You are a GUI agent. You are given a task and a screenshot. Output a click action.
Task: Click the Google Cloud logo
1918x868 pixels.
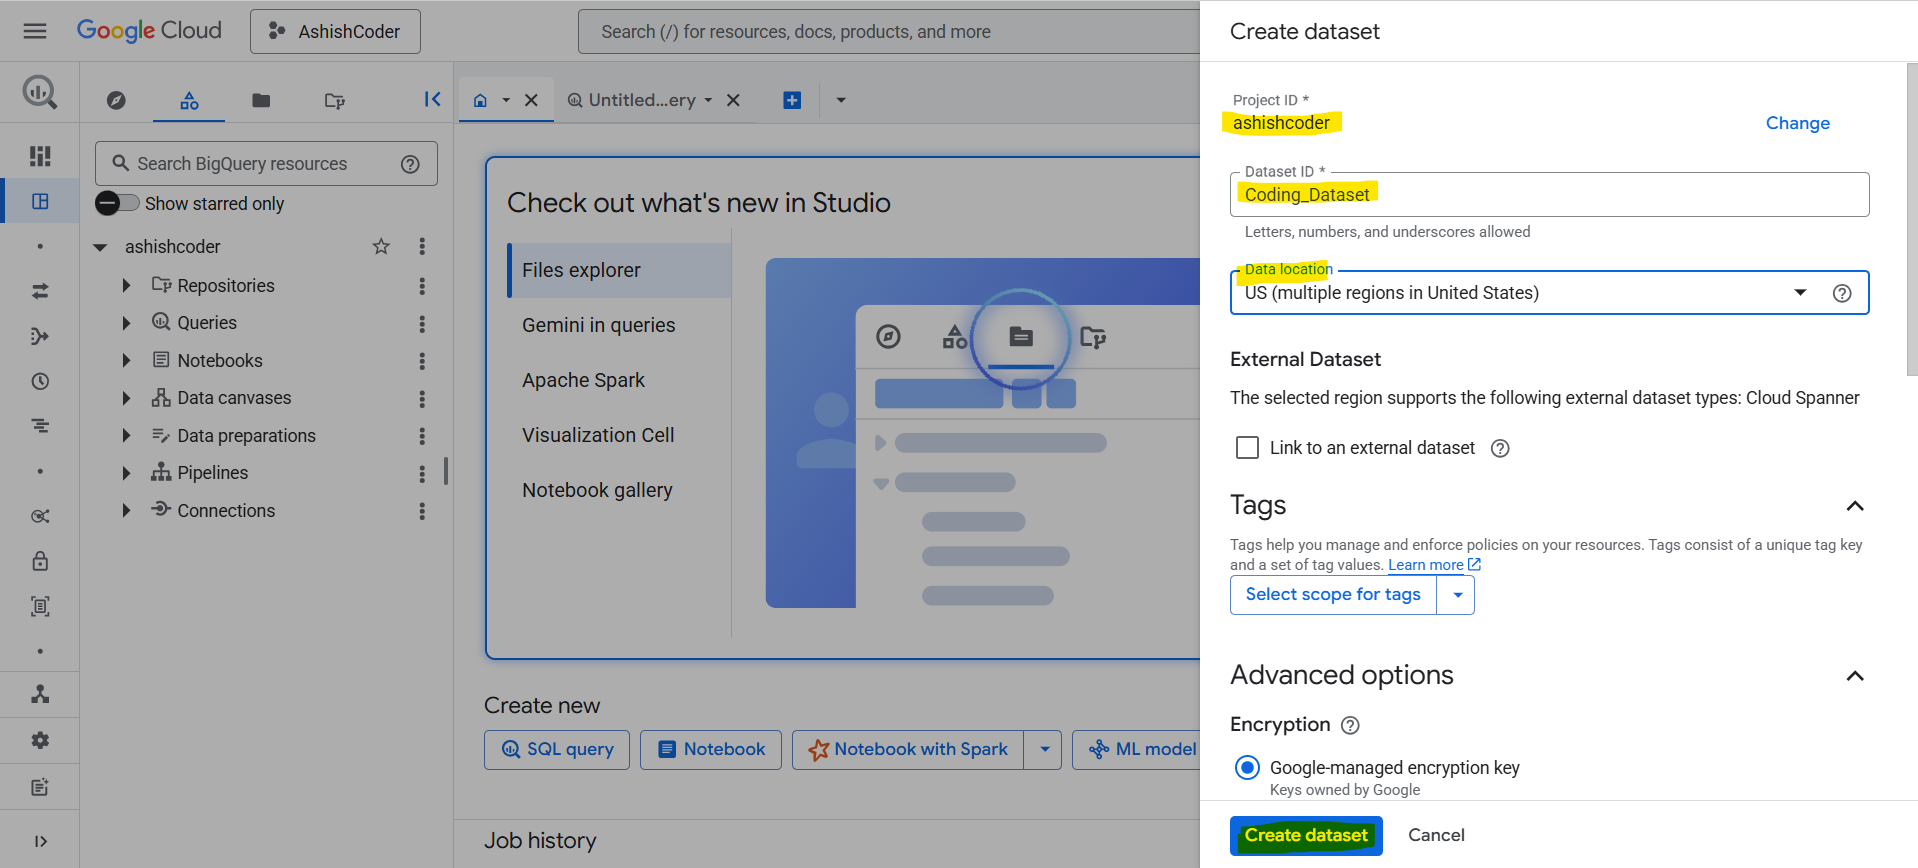tap(149, 31)
